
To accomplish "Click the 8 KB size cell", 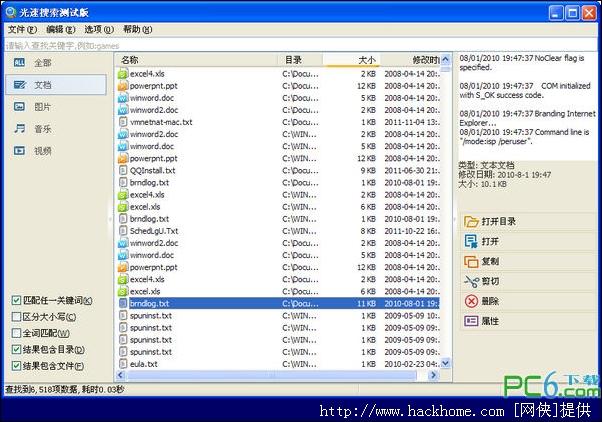I will click(368, 231).
